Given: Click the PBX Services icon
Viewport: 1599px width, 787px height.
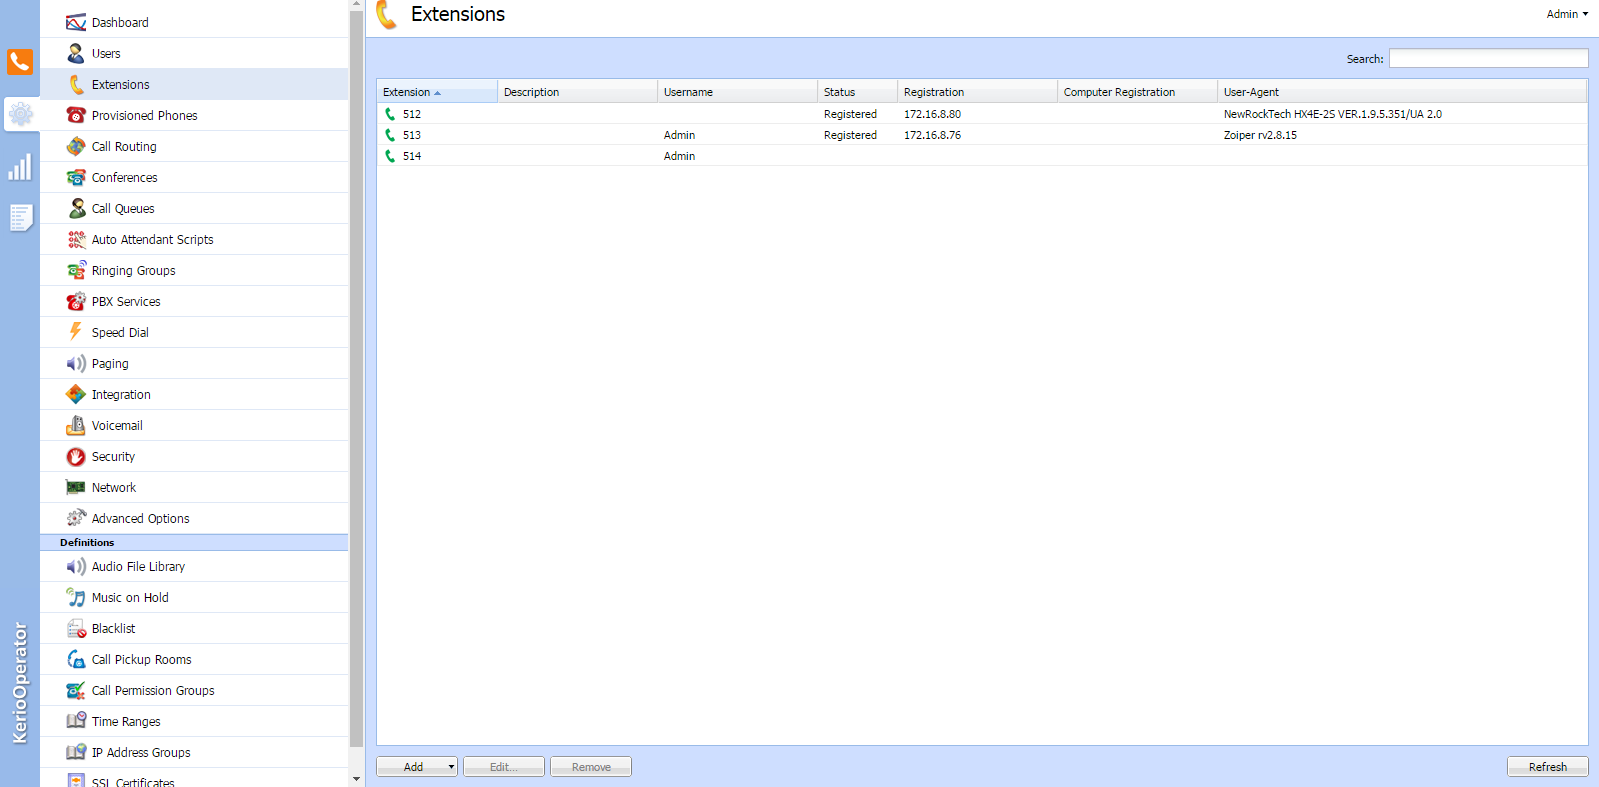Looking at the screenshot, I should coord(76,301).
